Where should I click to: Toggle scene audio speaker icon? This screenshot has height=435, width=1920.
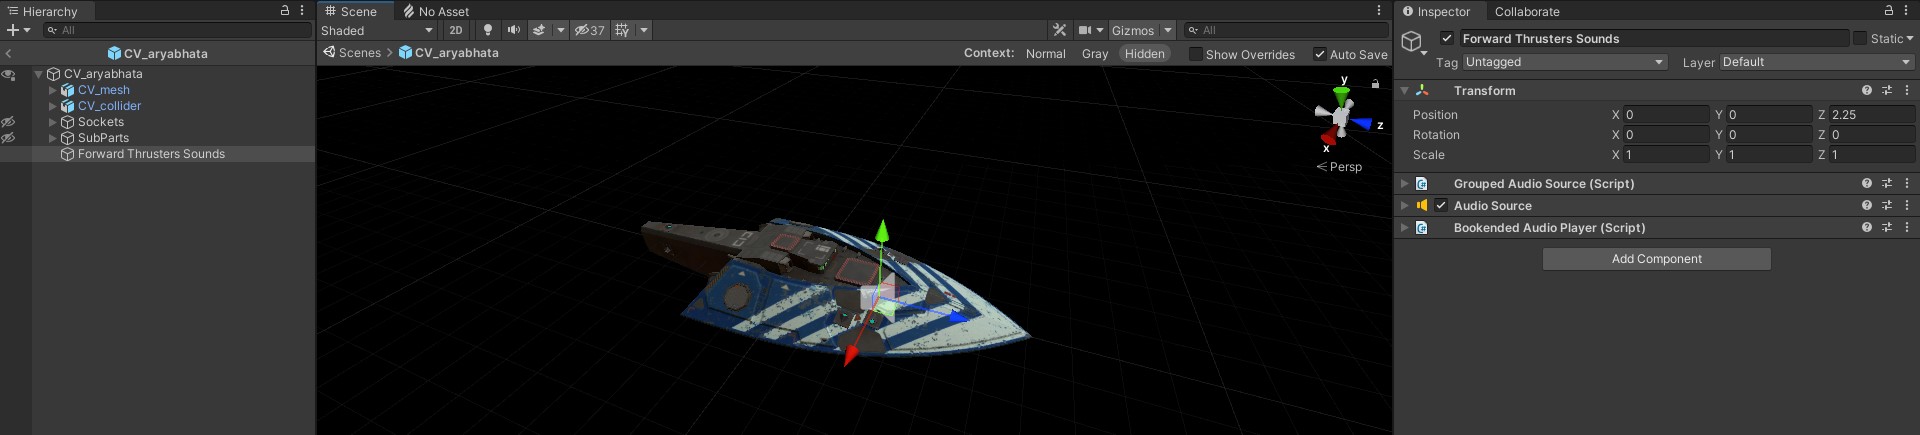[x=513, y=30]
